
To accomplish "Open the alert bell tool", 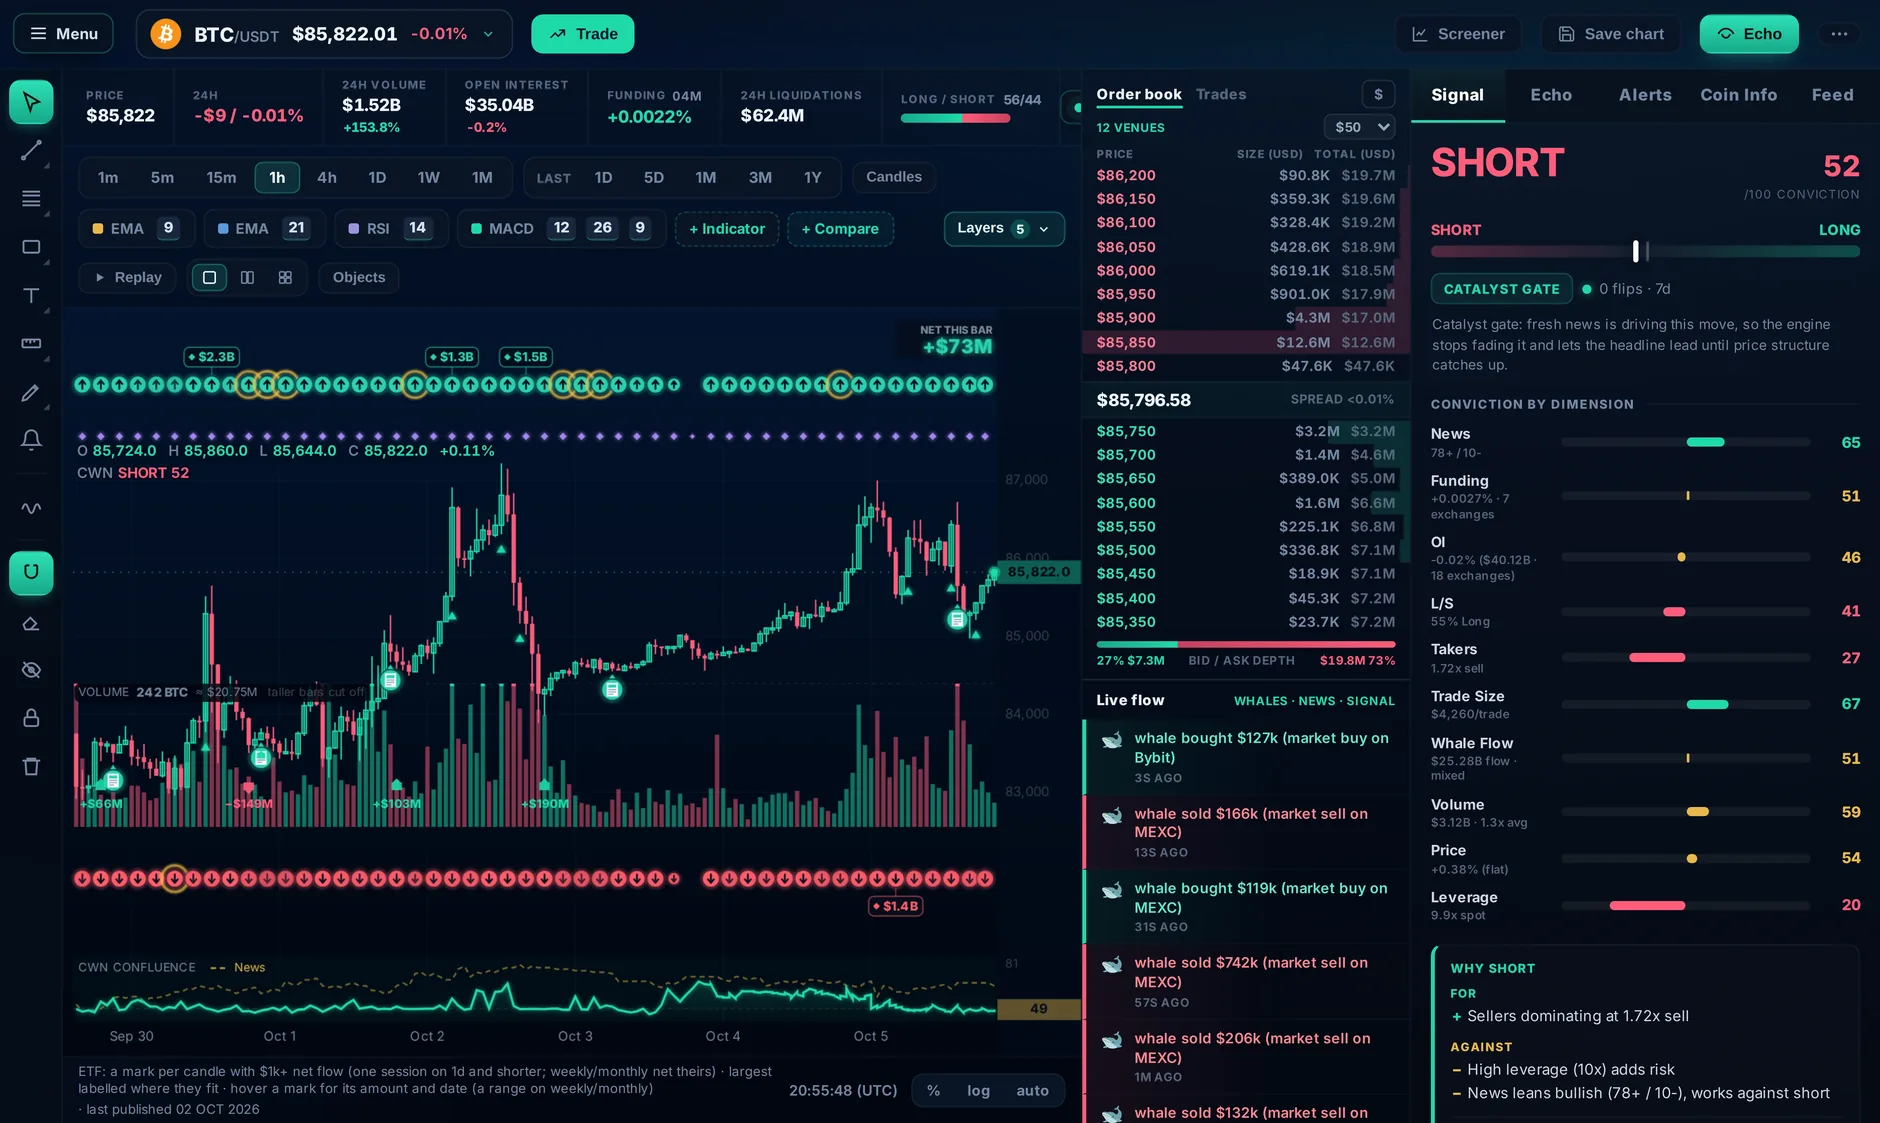I will (31, 440).
